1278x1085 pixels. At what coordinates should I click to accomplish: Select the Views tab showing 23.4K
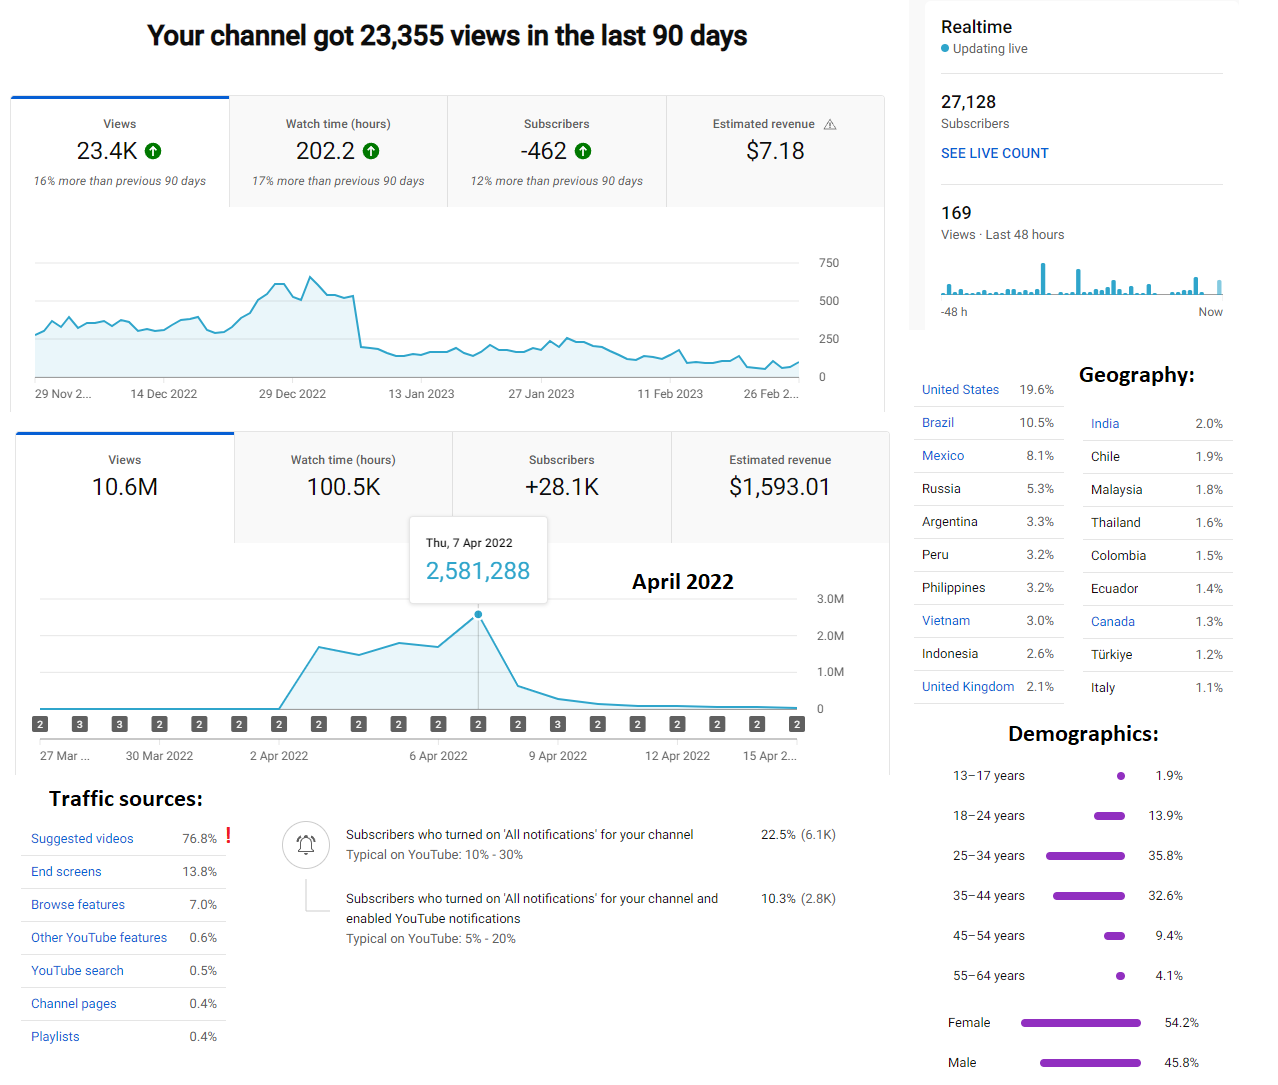[120, 152]
